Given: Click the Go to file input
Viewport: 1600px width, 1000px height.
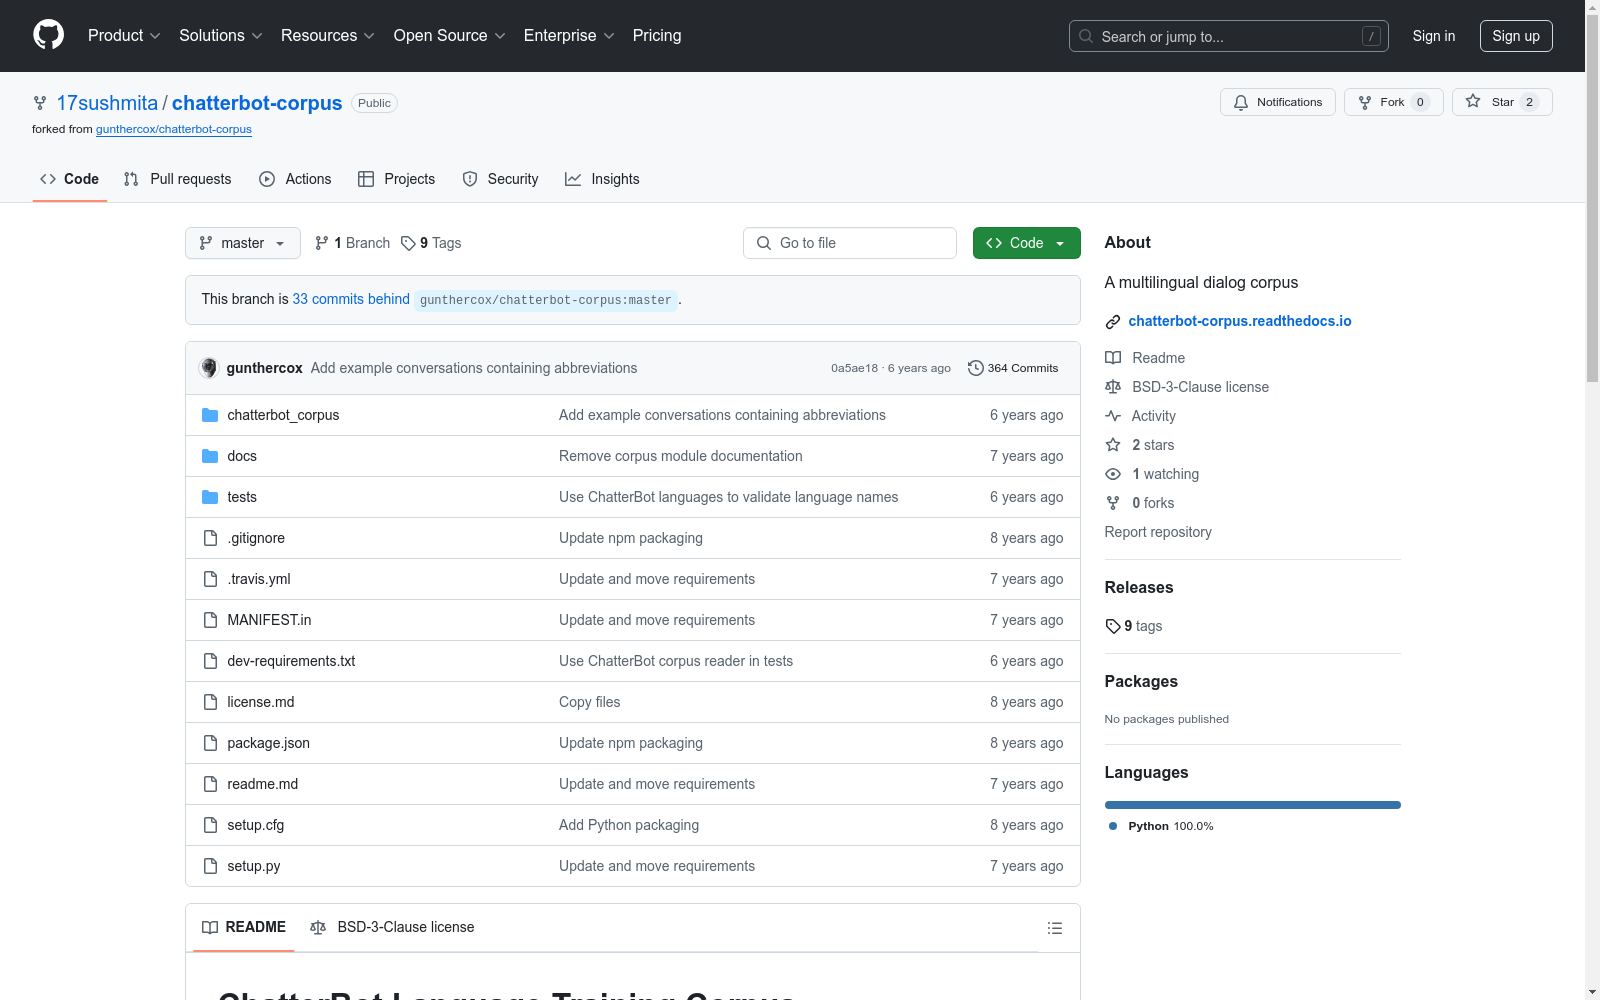Looking at the screenshot, I should click(850, 243).
